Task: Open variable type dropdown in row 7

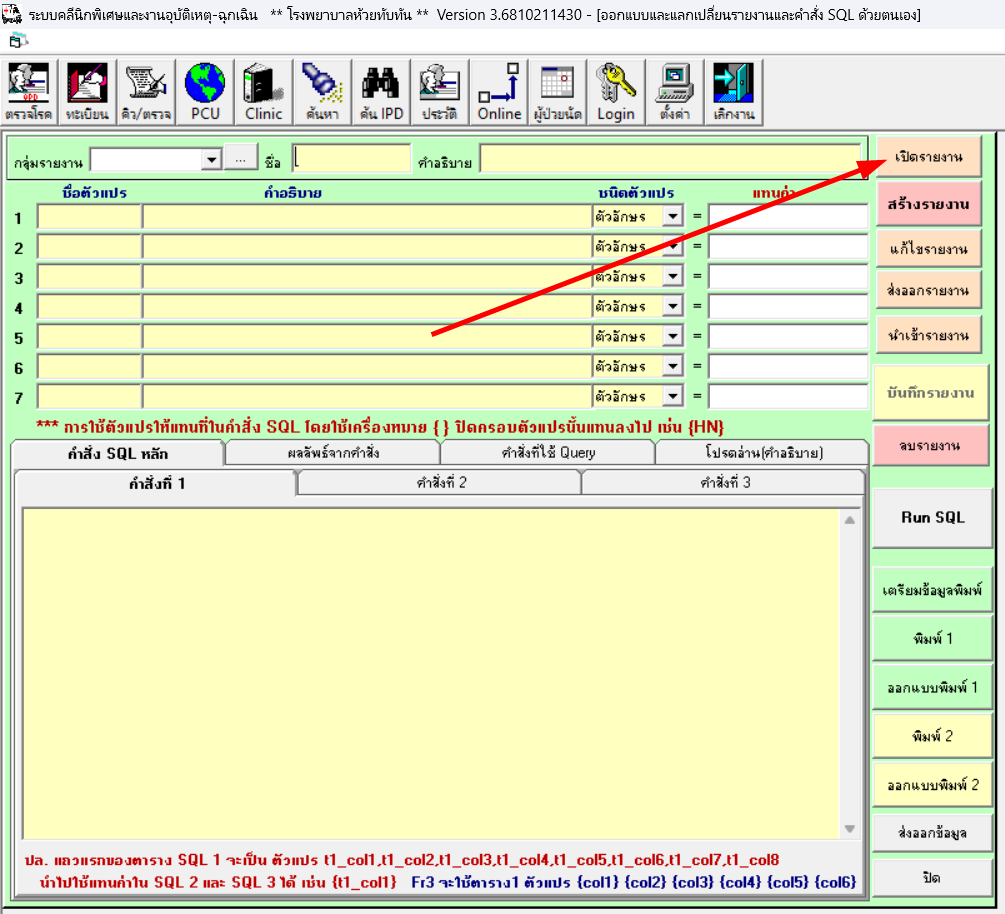Action: tap(672, 396)
